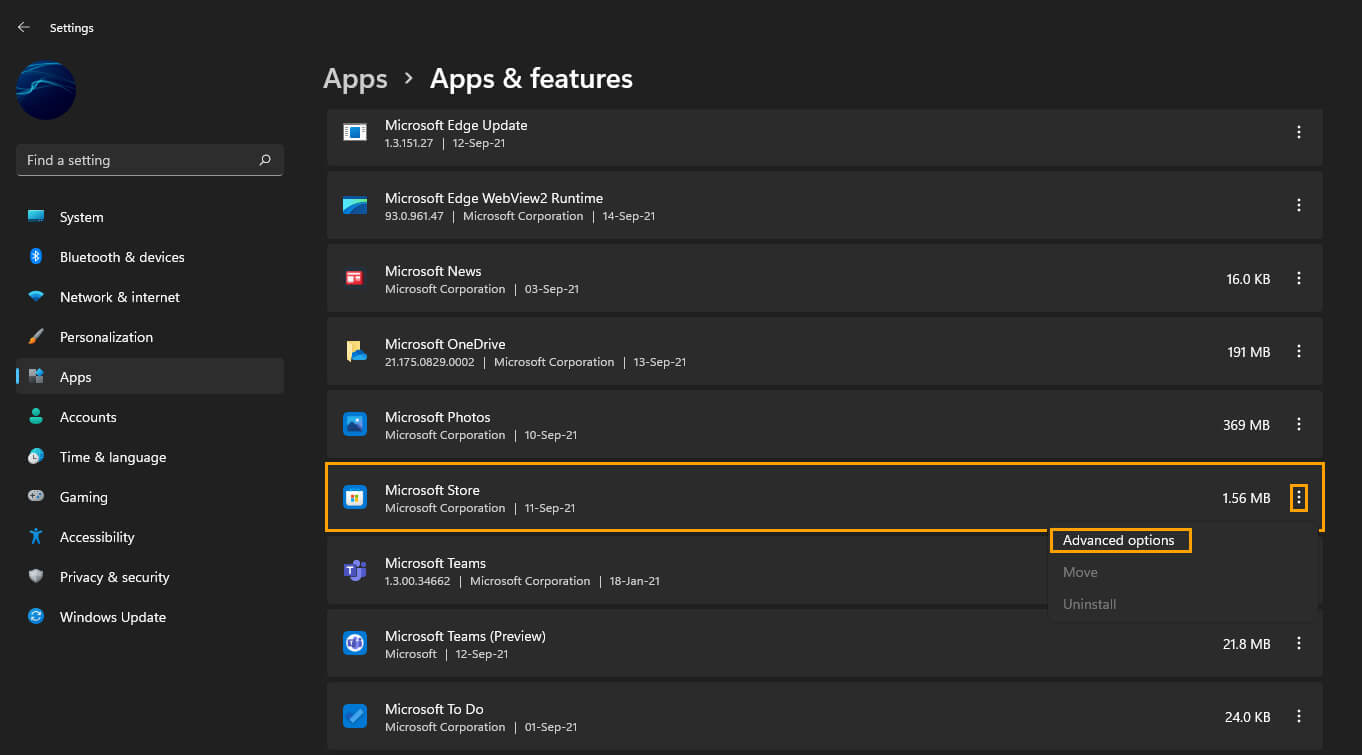Click the Privacy & security shield icon
The image size is (1362, 755).
(36, 577)
